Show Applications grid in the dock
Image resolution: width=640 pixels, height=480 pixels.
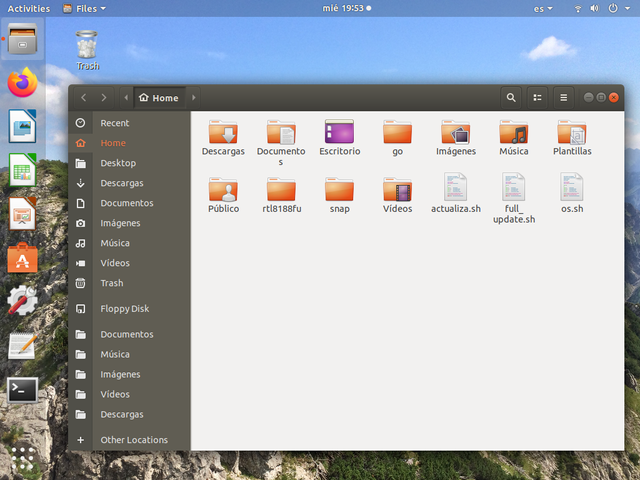(22, 459)
